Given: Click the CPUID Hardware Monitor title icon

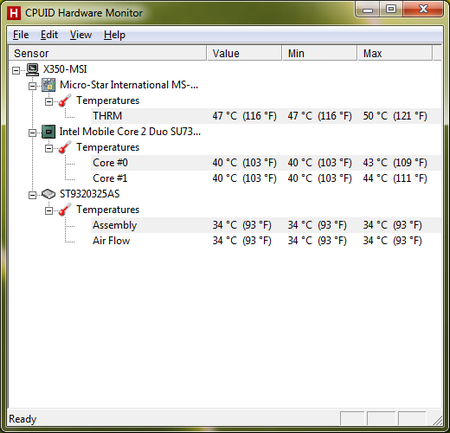Looking at the screenshot, I should [x=14, y=13].
